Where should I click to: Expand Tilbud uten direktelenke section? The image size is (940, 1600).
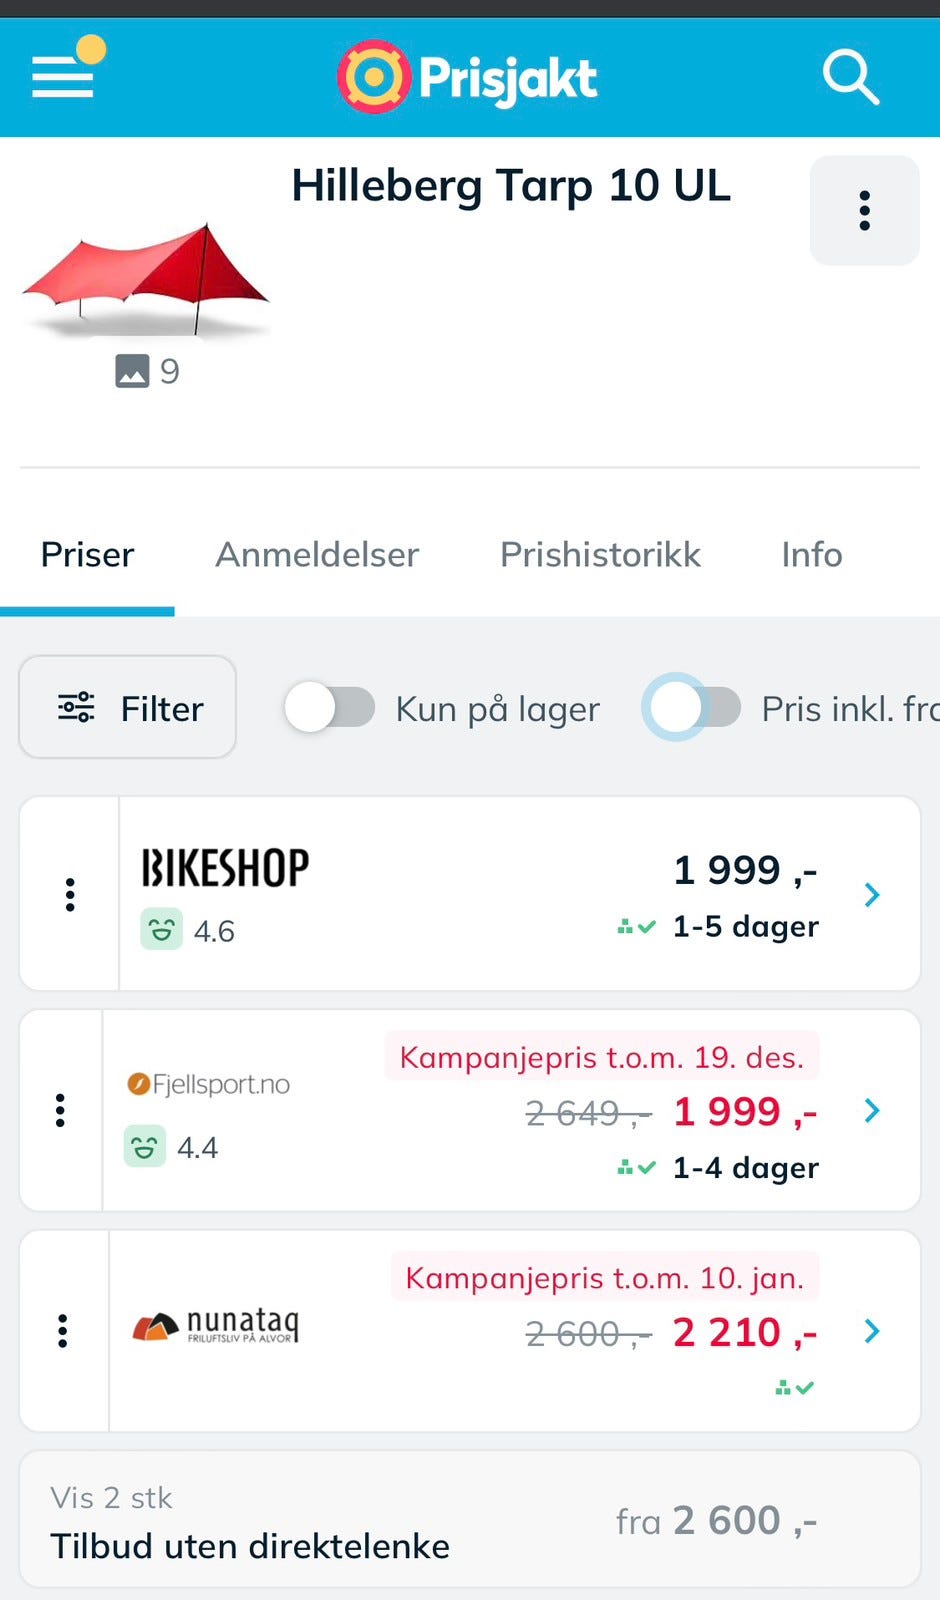470,1520
